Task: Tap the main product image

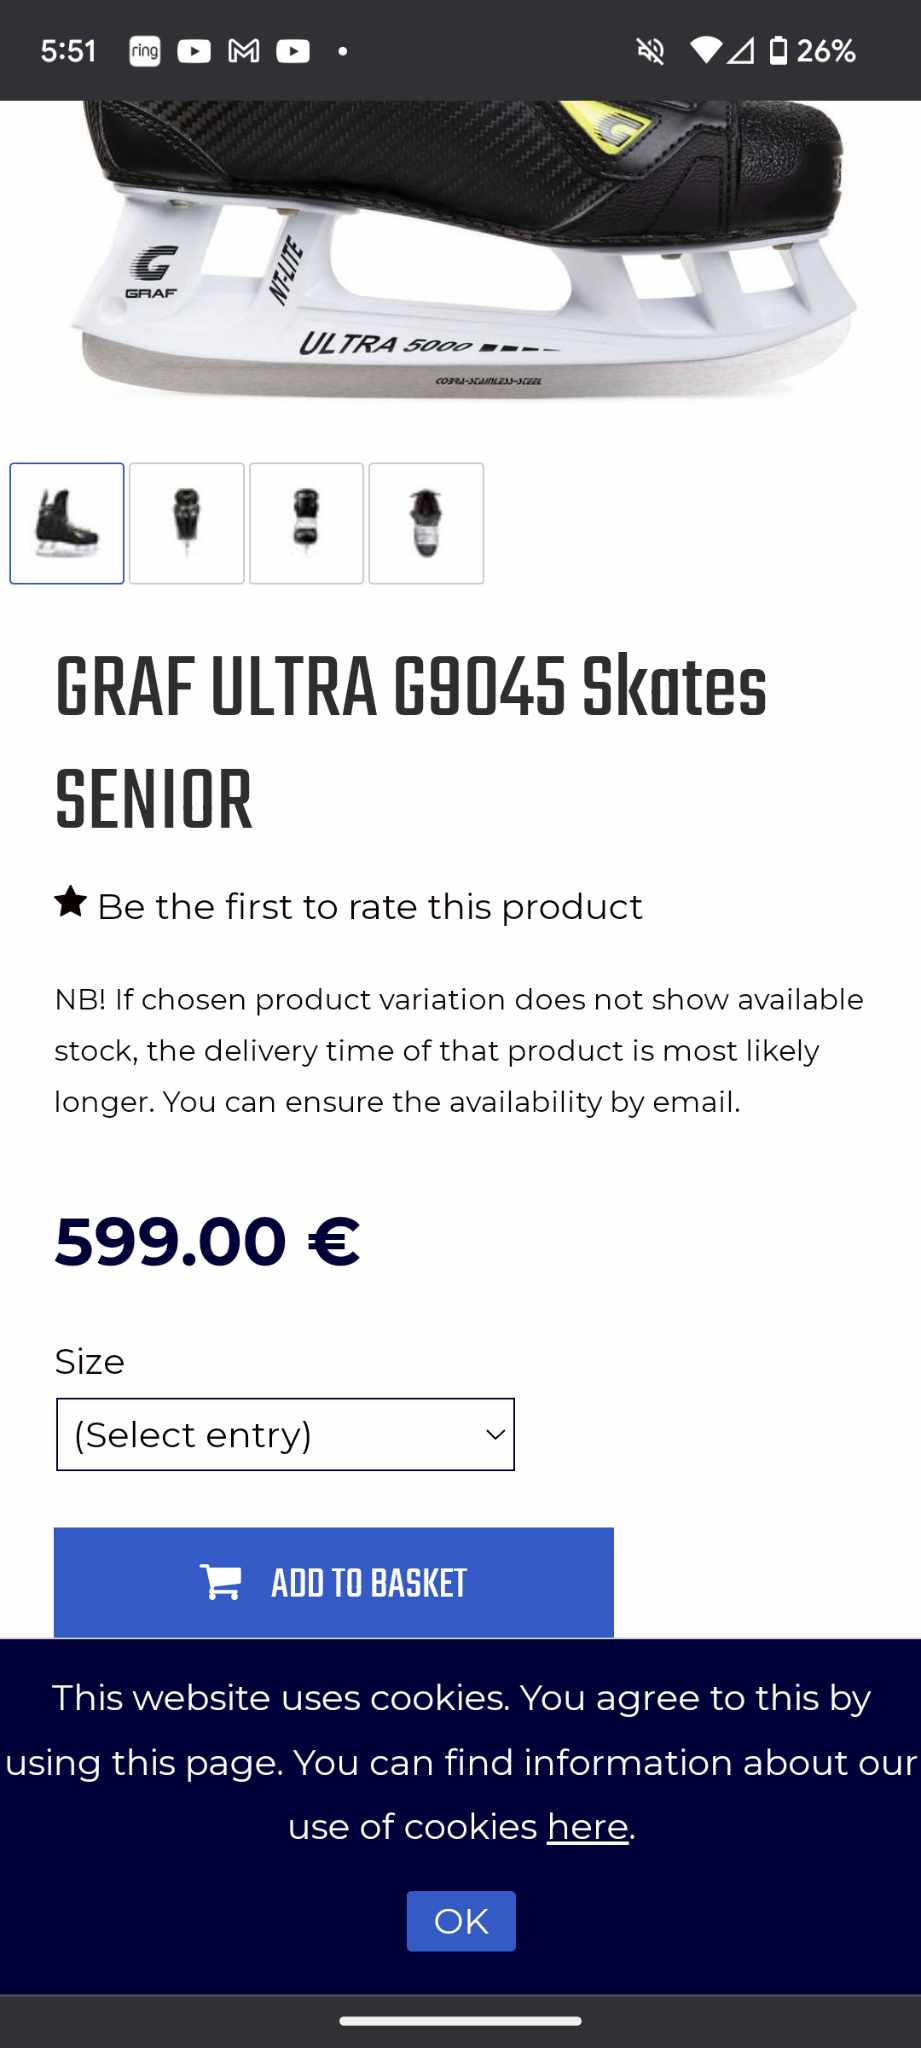Action: 460,260
